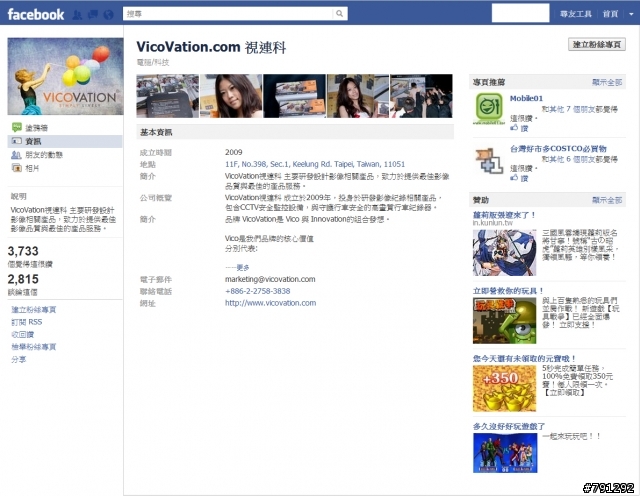The width and height of the screenshot is (640, 496).
Task: Click the Keelung Rd. Taipei address link
Action: click(315, 164)
